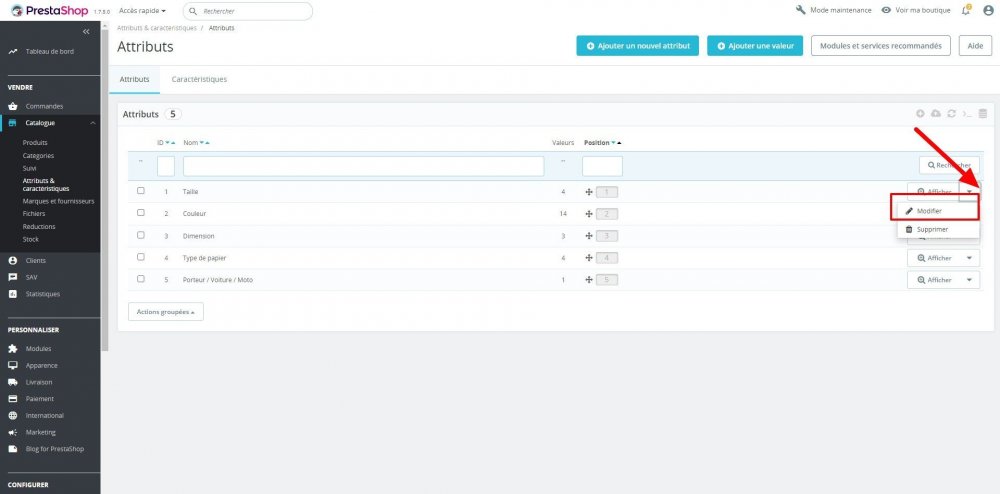Collapse the sidebar with the double-chevron icon
The image size is (1000, 494).
pos(86,31)
